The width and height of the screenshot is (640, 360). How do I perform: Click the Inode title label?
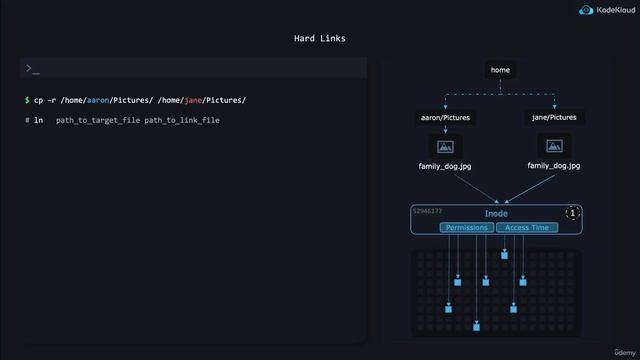point(496,213)
